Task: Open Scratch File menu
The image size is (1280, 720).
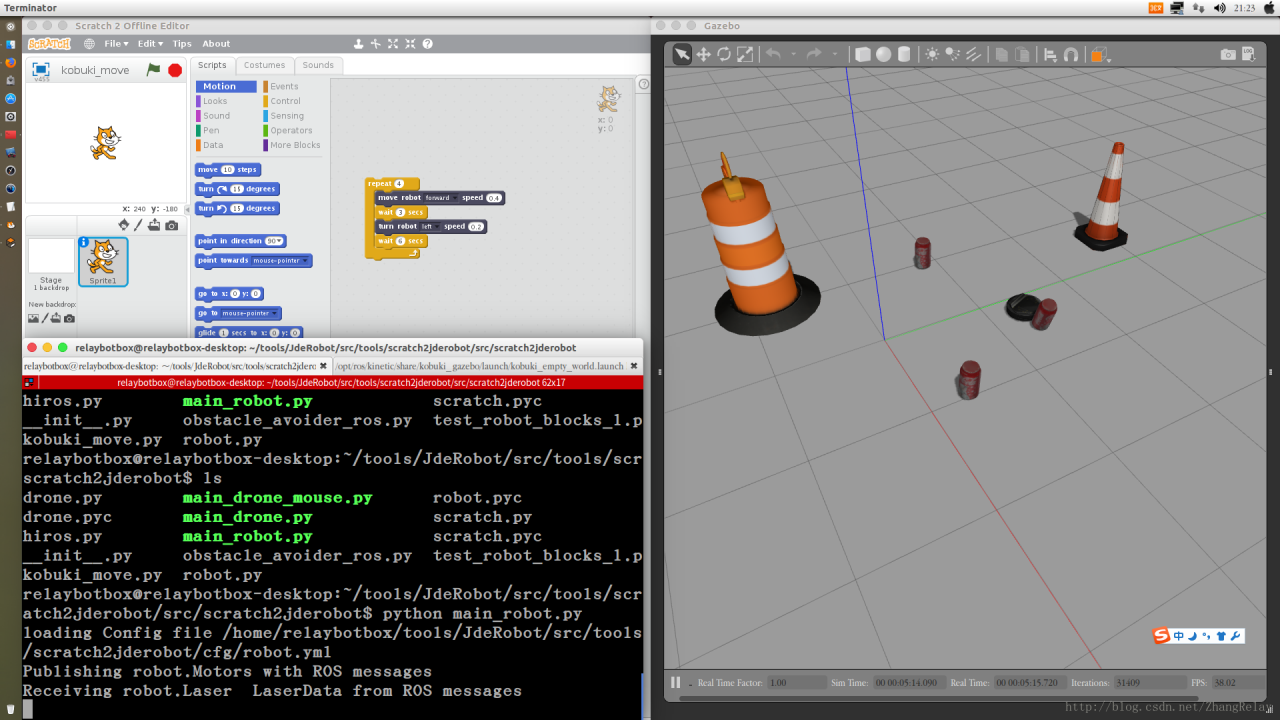Action: coord(116,44)
